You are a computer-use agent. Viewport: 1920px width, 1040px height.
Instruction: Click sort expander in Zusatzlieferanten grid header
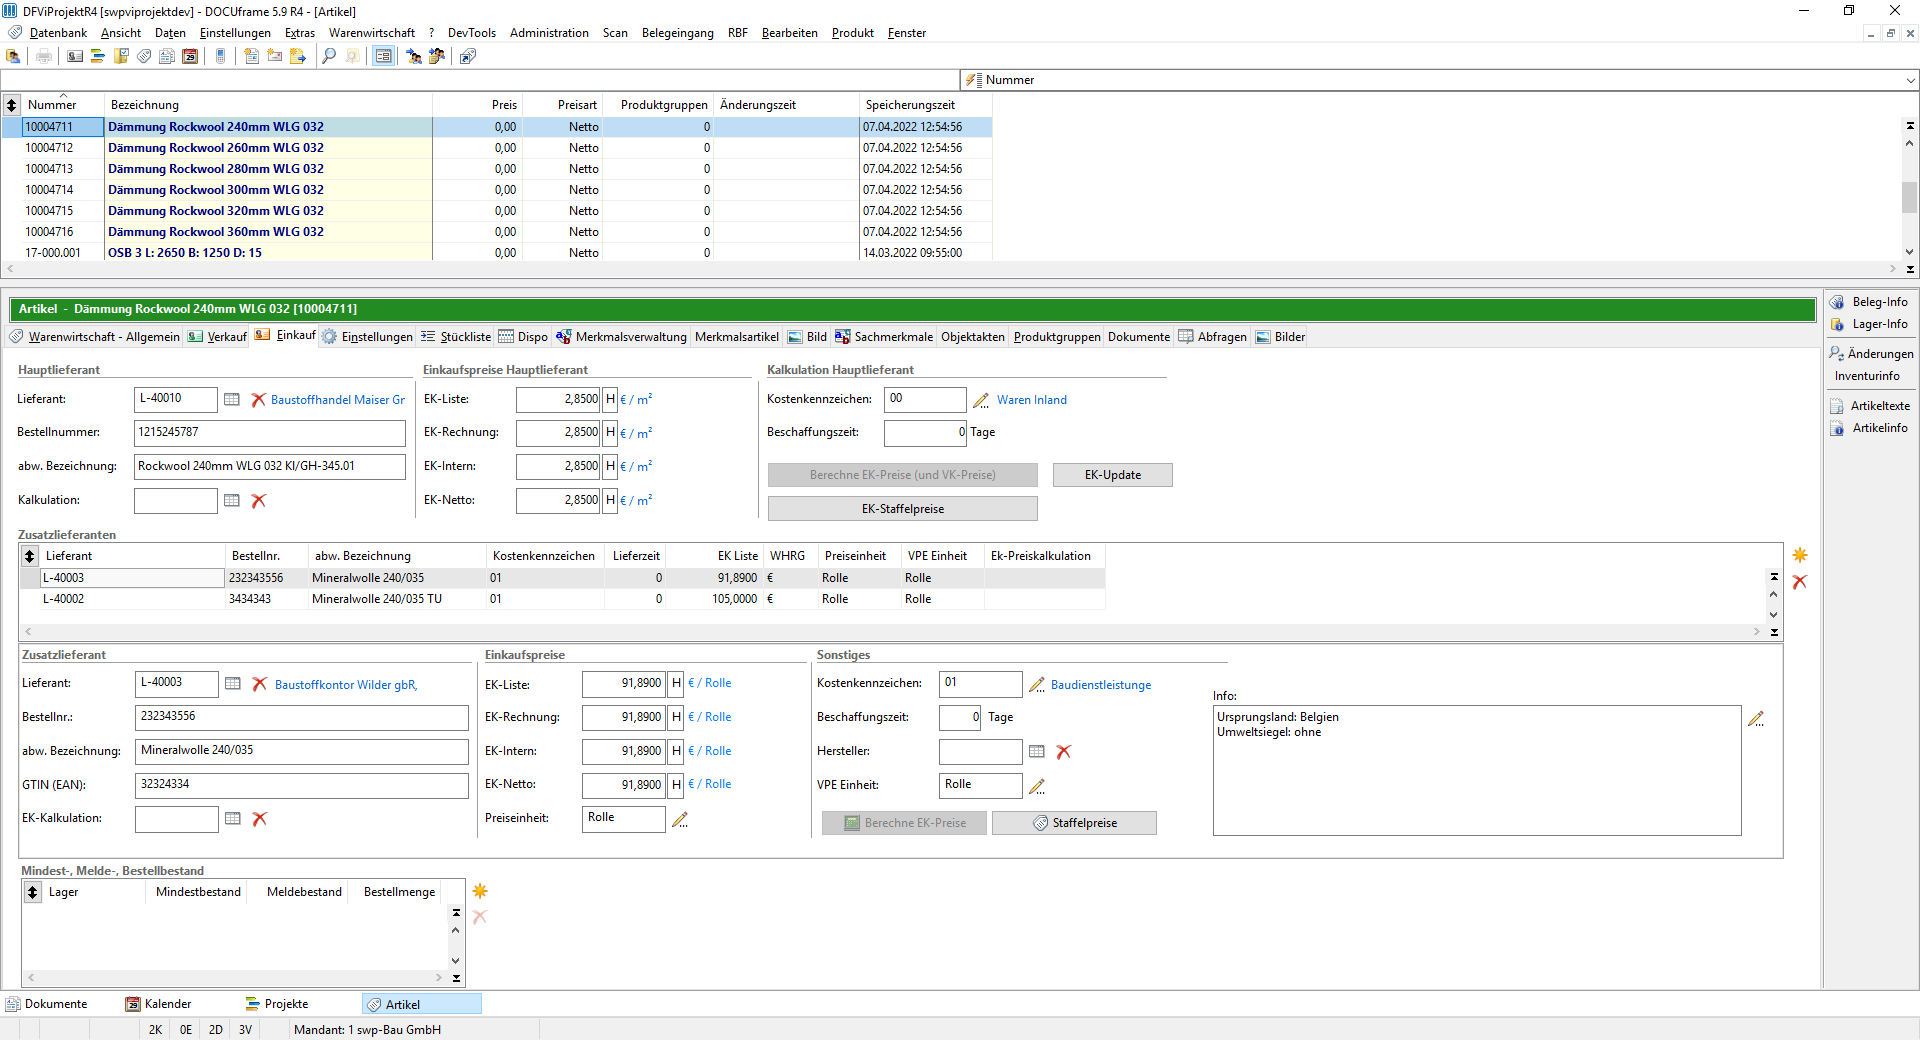(x=30, y=556)
